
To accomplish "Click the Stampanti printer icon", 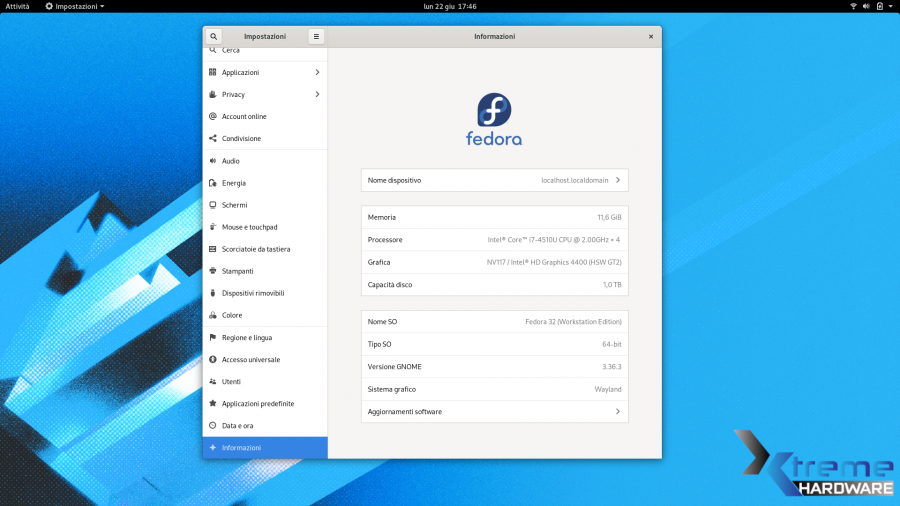I will click(x=212, y=271).
